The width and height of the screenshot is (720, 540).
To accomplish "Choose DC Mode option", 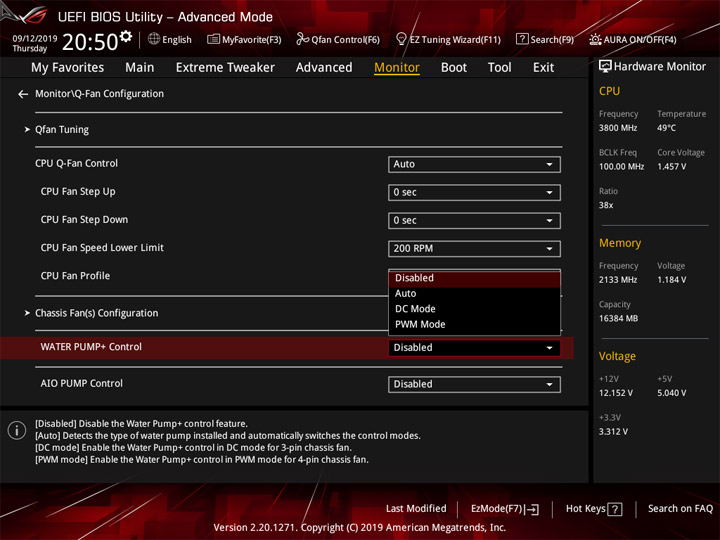I will [x=474, y=309].
